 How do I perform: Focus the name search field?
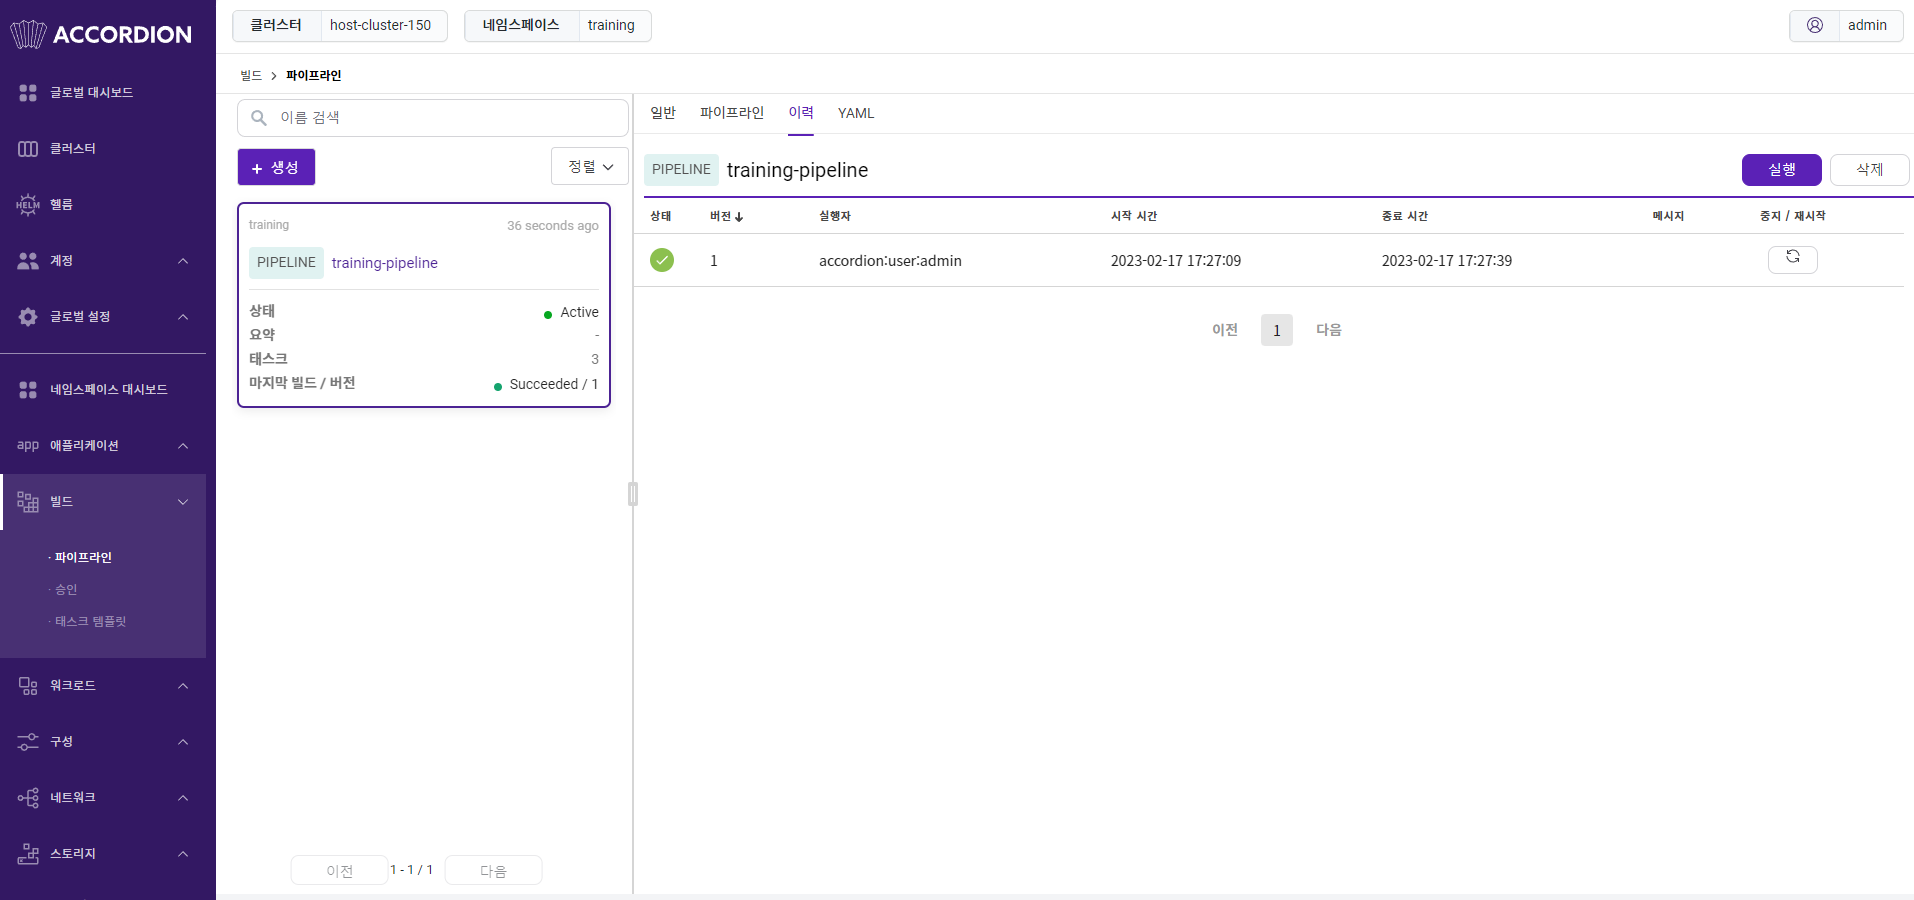pyautogui.click(x=433, y=118)
